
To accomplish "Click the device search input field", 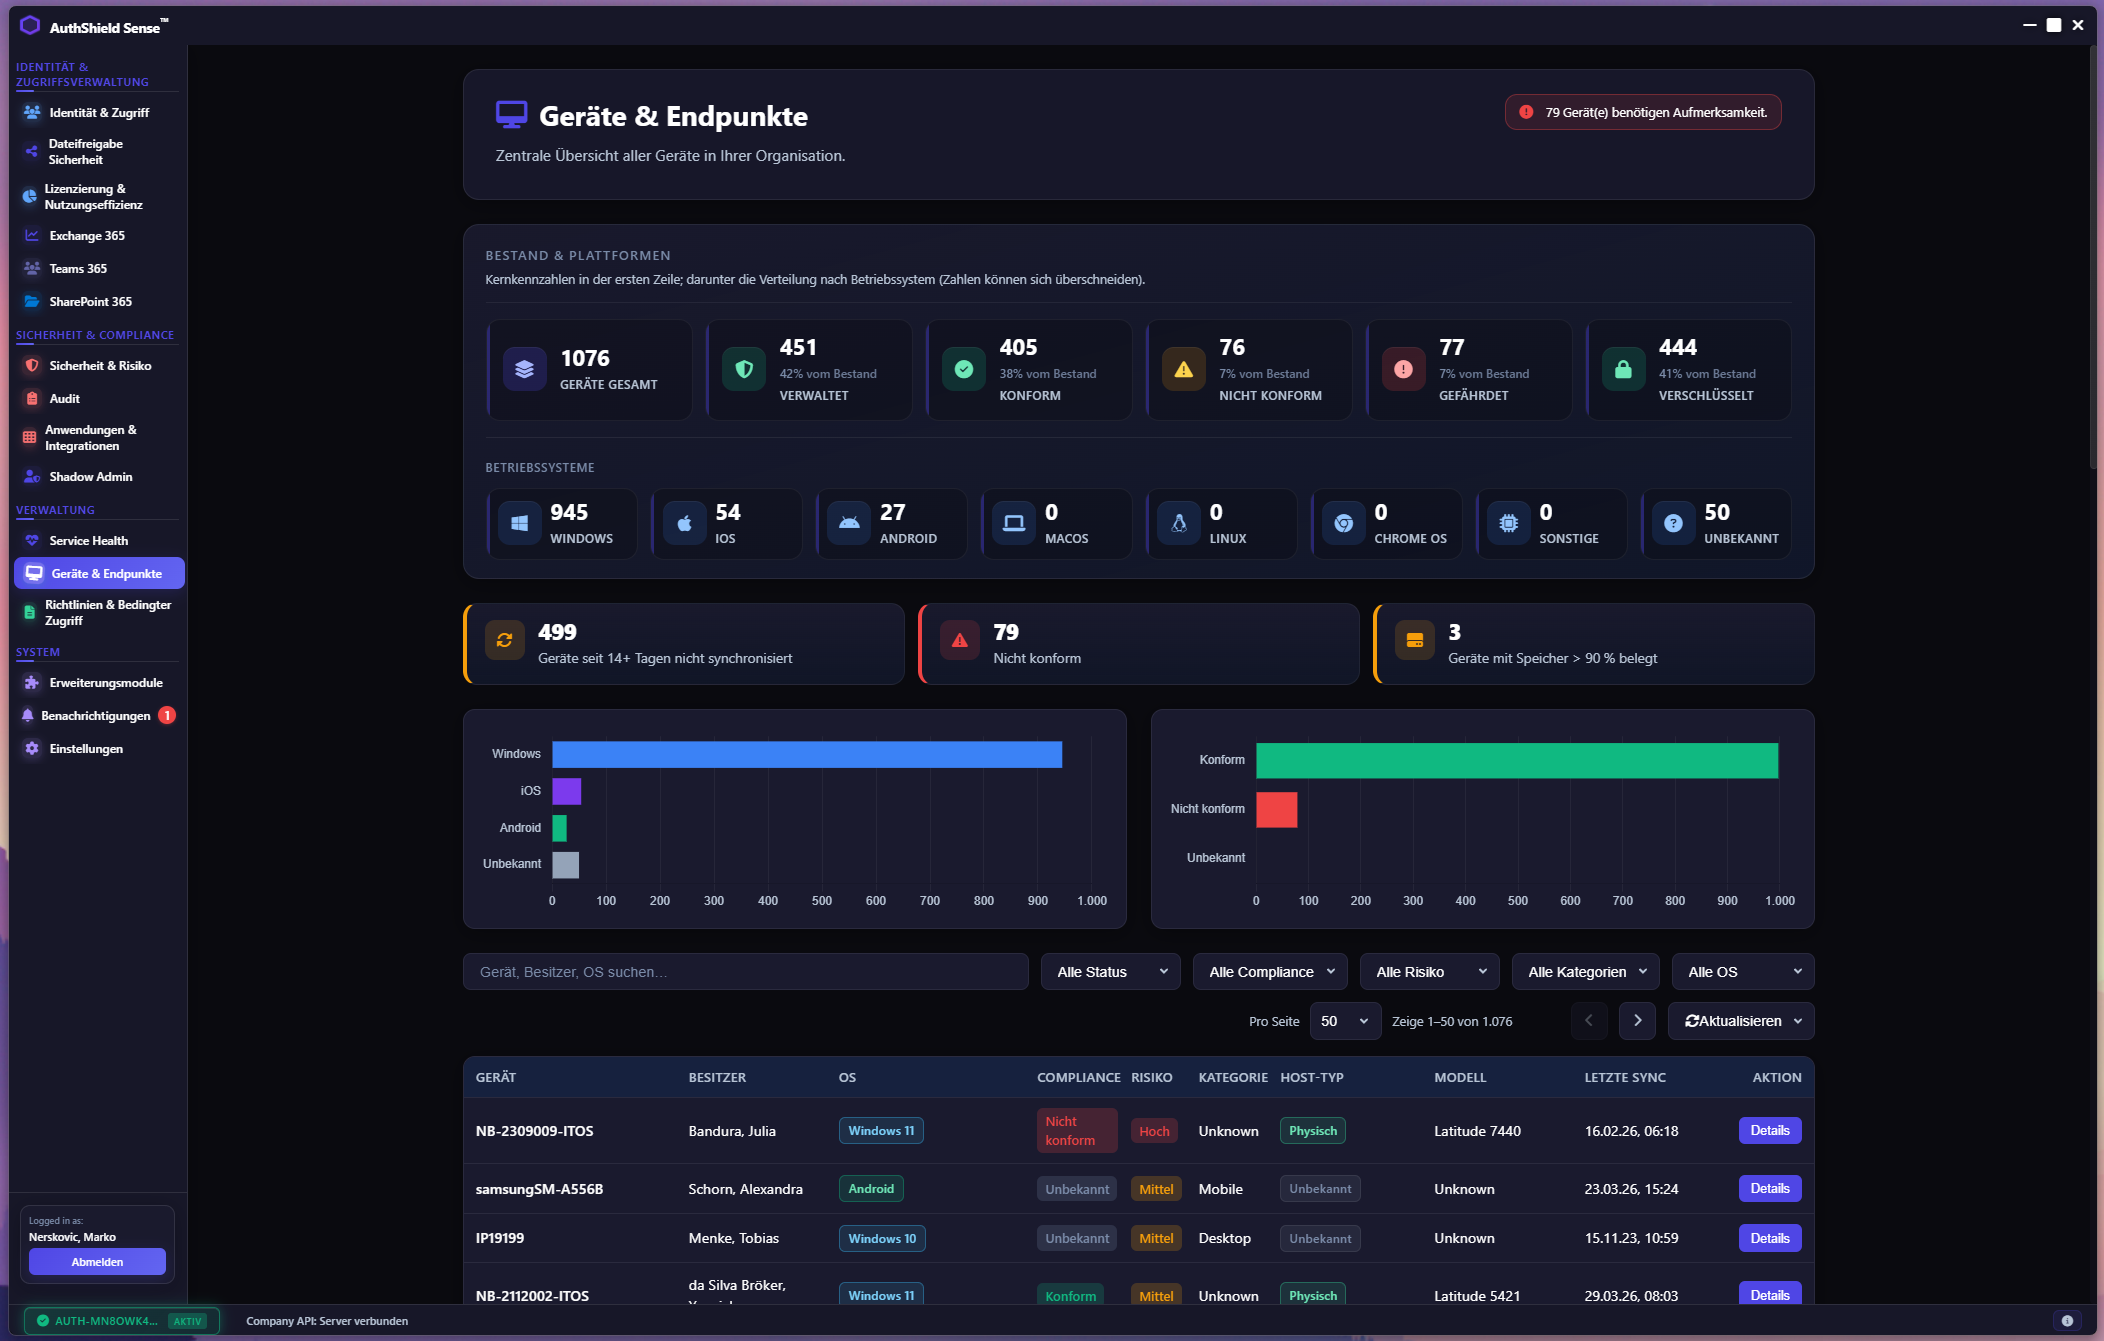I will 745,971.
